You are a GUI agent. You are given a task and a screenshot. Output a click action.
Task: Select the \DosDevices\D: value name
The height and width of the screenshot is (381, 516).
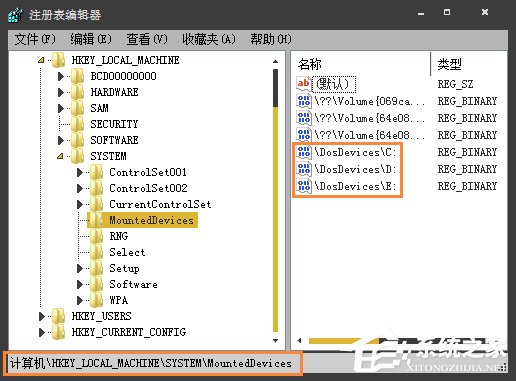tap(355, 170)
